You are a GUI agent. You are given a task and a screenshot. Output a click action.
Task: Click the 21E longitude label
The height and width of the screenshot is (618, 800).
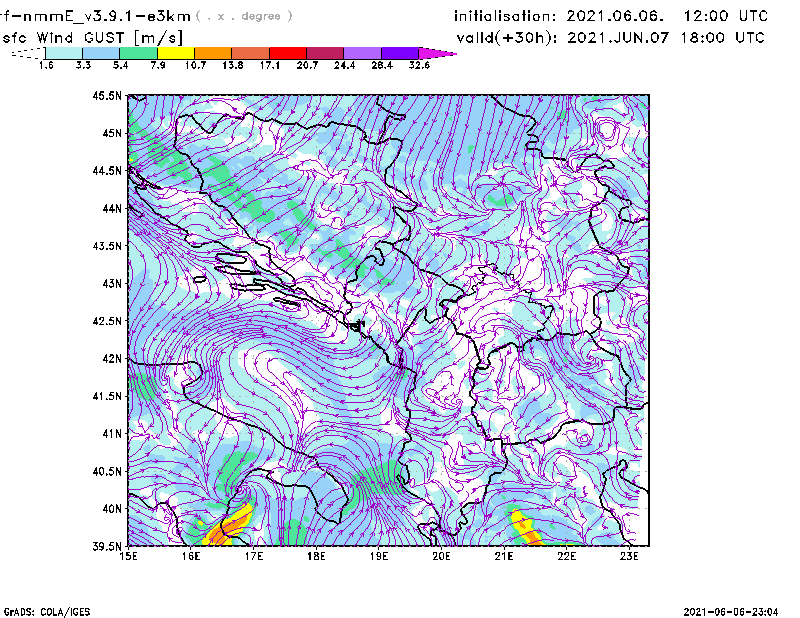504,556
